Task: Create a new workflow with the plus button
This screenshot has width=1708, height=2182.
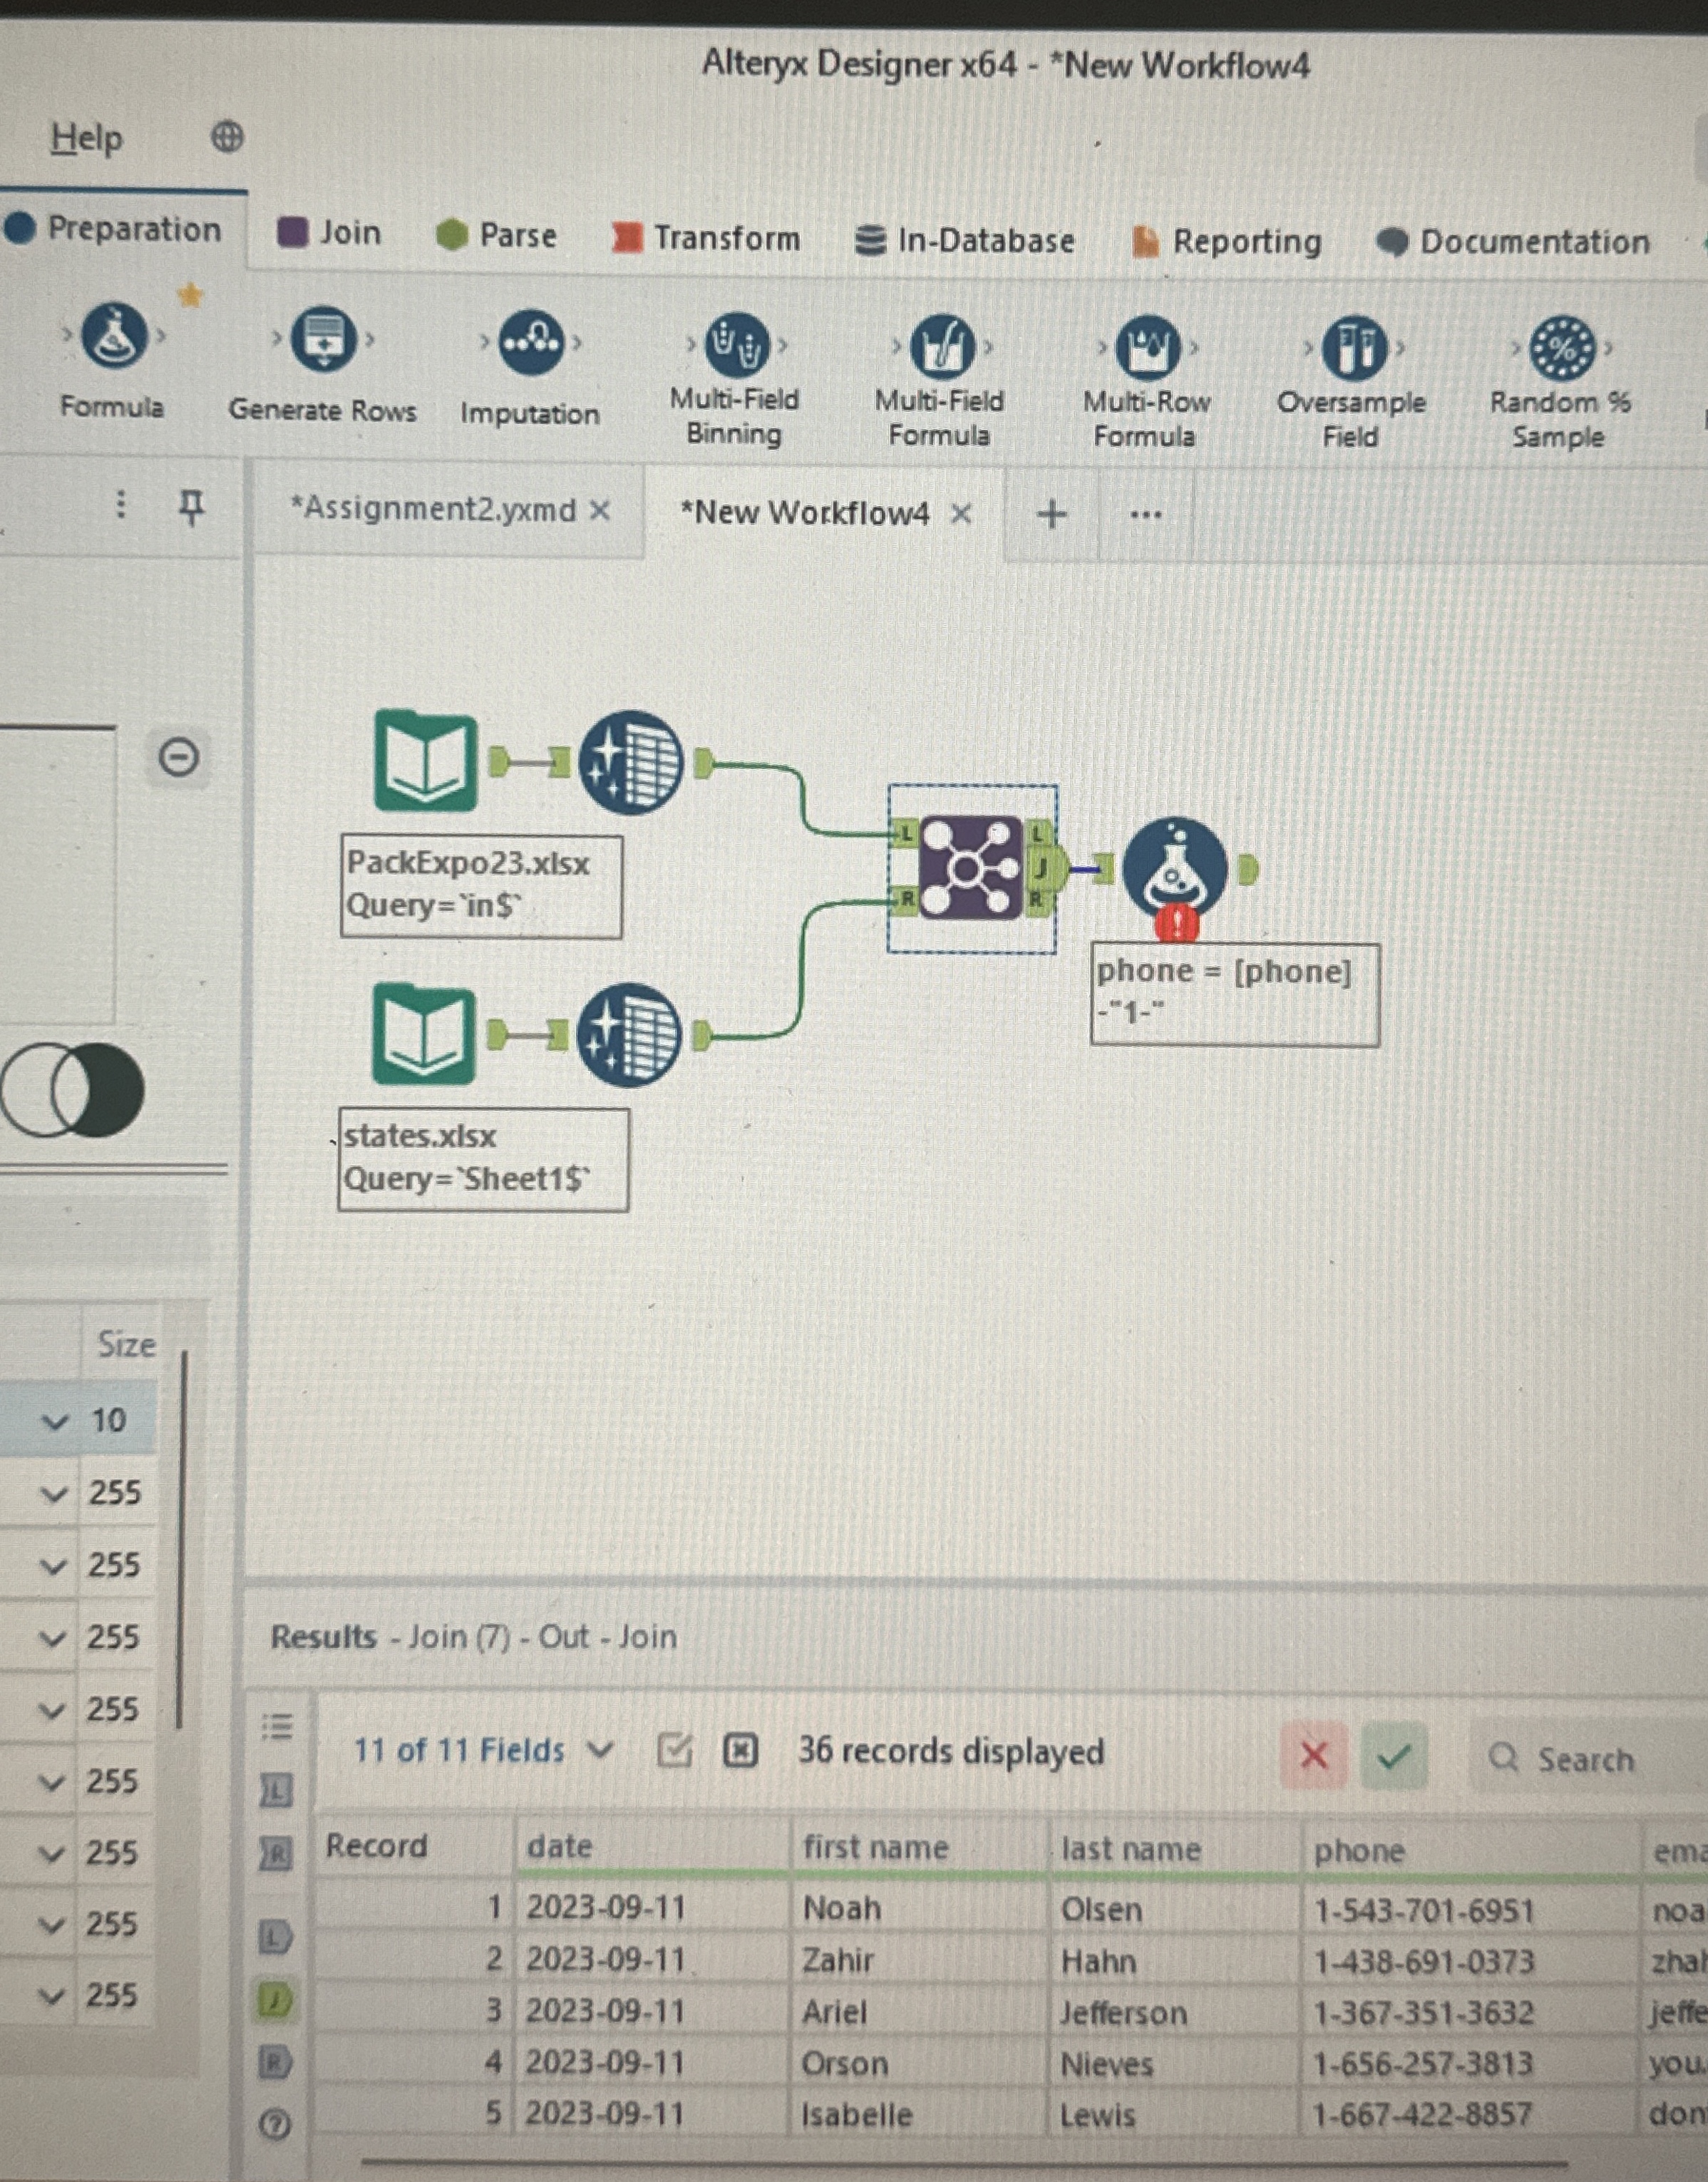Action: [x=1051, y=514]
